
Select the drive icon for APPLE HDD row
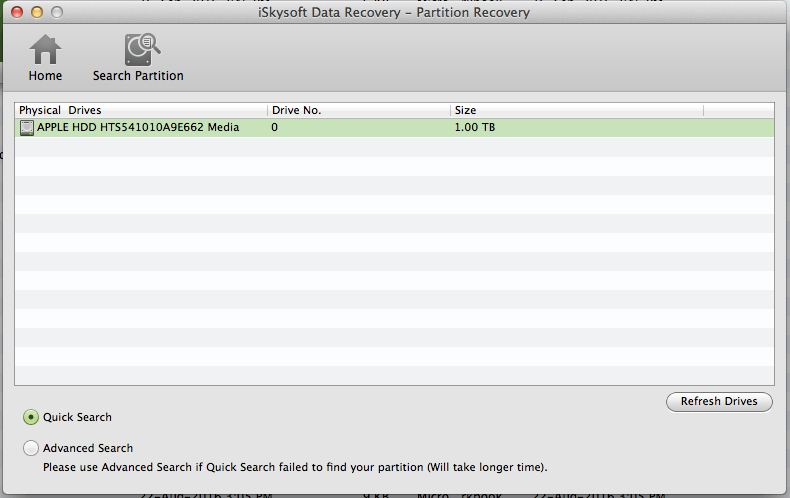[x=27, y=128]
